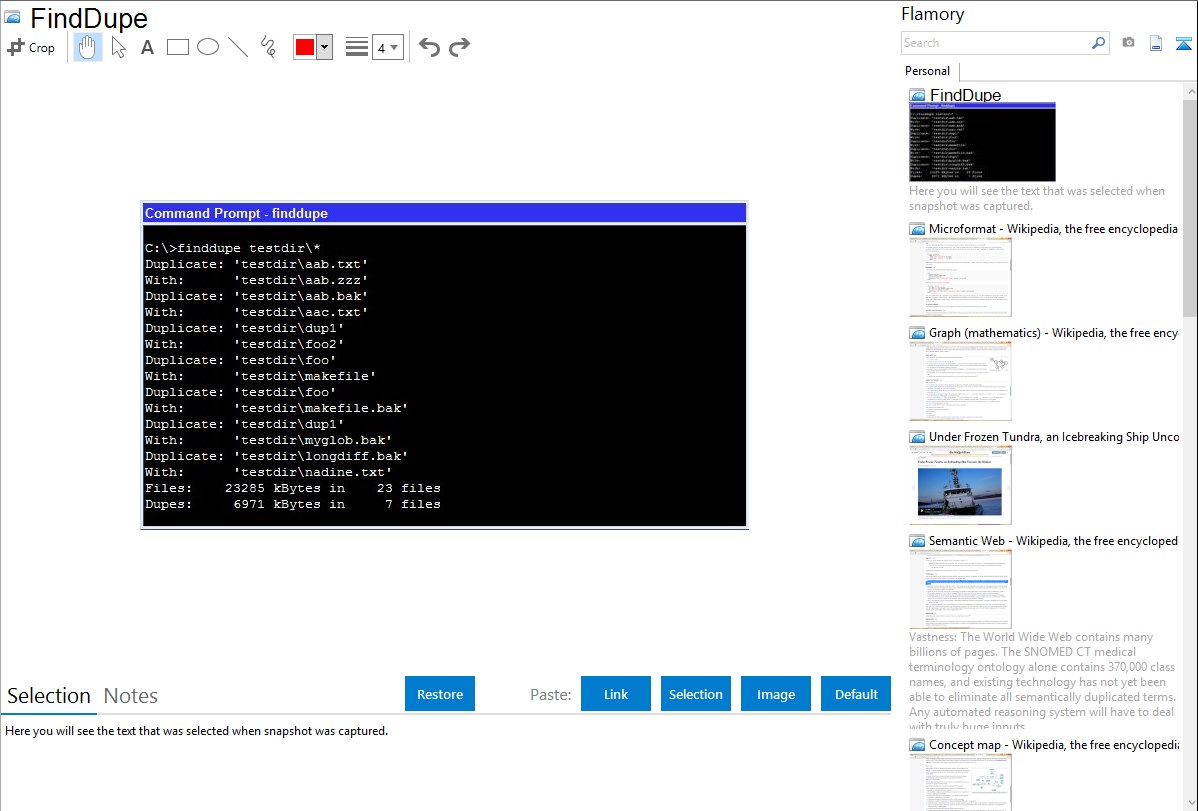This screenshot has height=811, width=1198.
Task: Click the Restore button
Action: [440, 694]
